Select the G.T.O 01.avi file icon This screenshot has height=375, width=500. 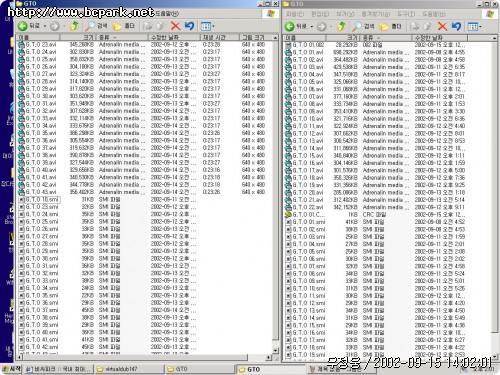(288, 52)
